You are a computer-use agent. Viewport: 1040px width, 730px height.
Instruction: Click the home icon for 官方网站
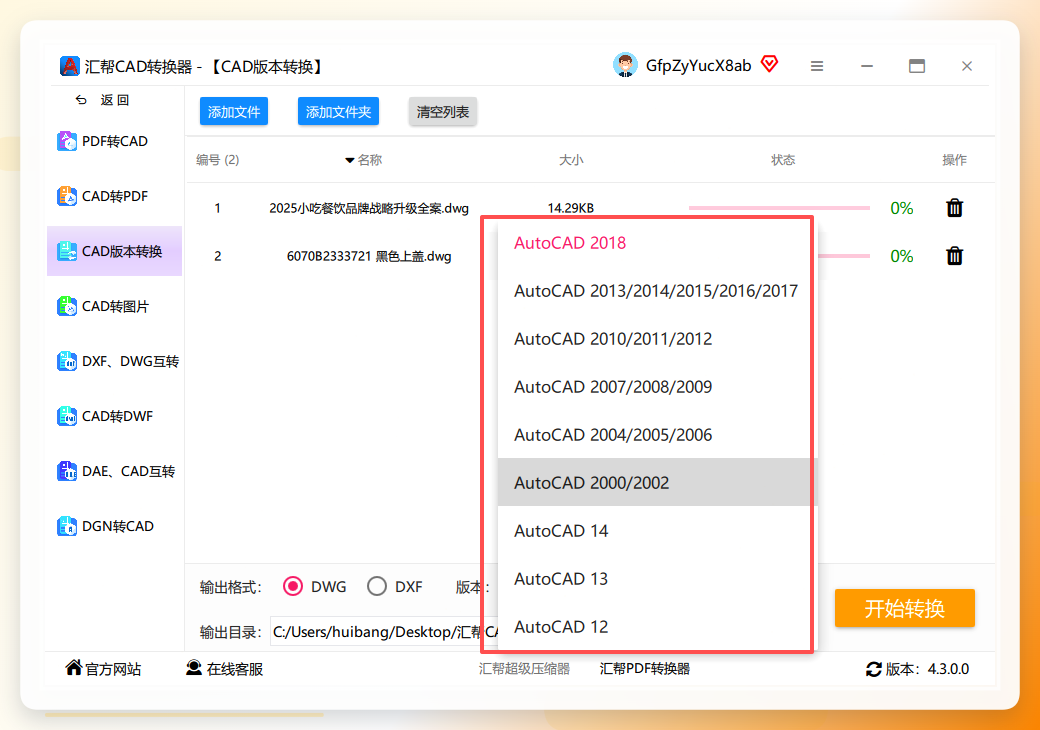74,668
